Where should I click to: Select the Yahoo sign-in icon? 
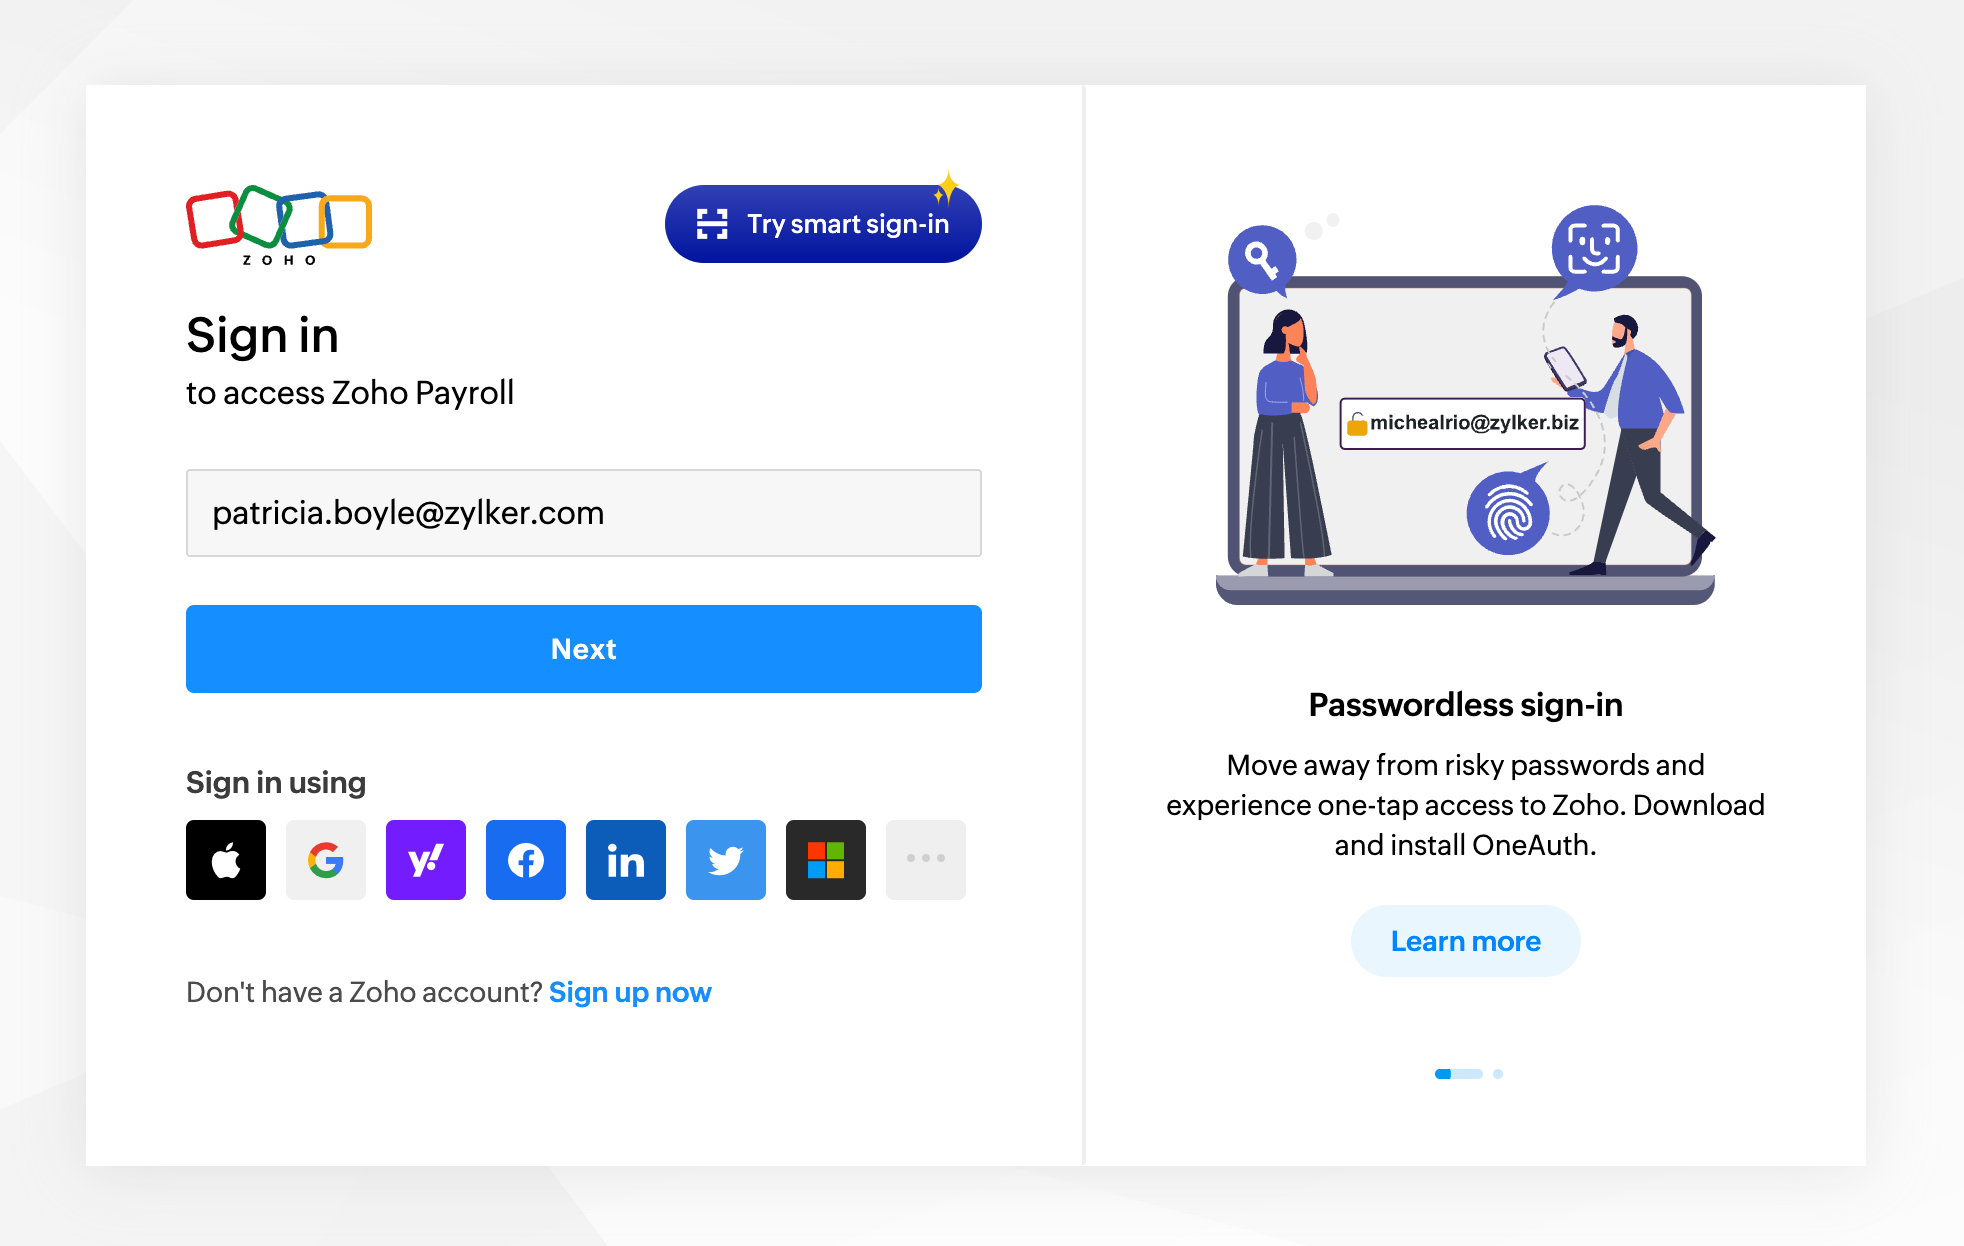coord(425,859)
